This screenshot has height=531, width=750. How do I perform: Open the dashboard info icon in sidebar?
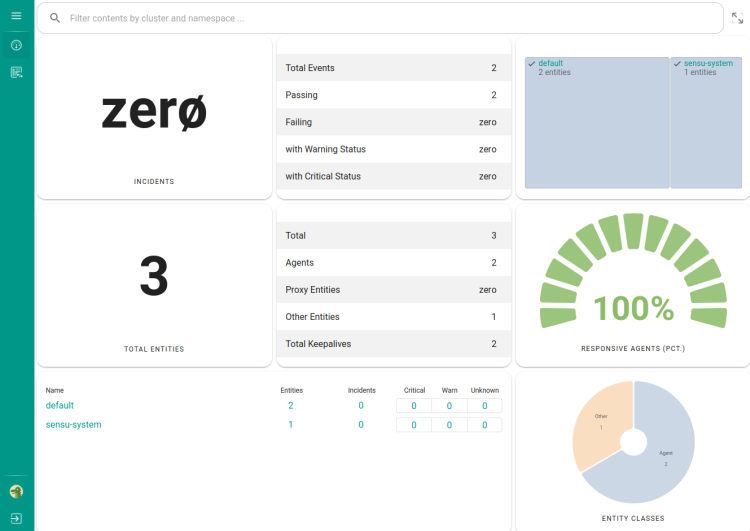tap(16, 45)
